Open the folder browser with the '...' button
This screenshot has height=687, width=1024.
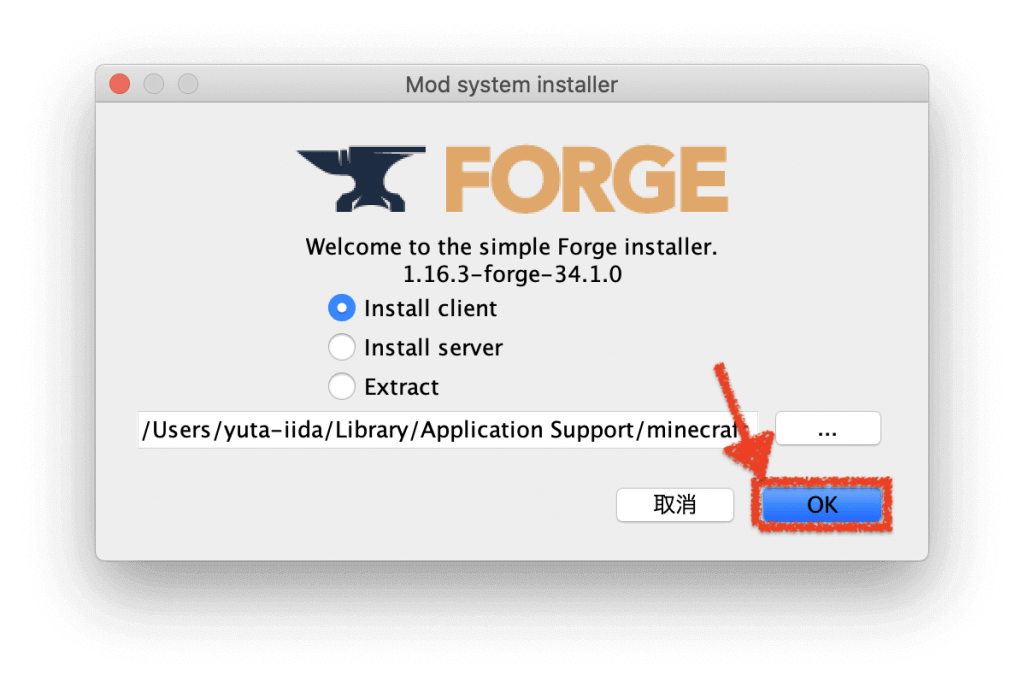coord(827,429)
